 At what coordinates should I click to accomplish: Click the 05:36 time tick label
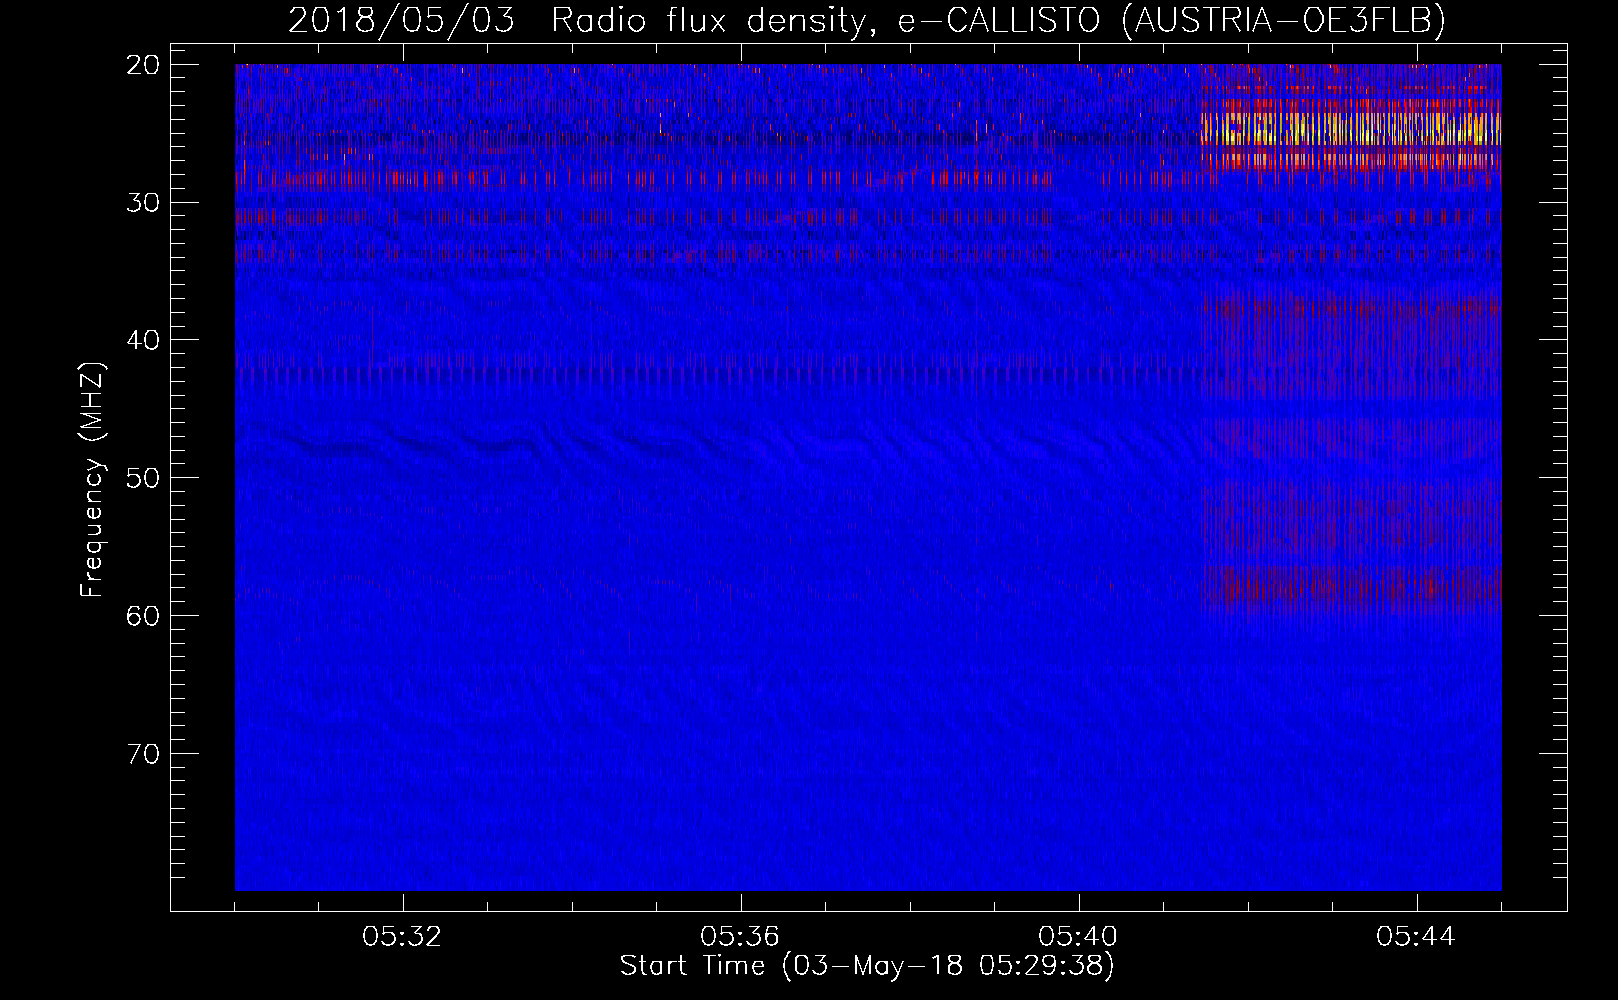tap(740, 937)
